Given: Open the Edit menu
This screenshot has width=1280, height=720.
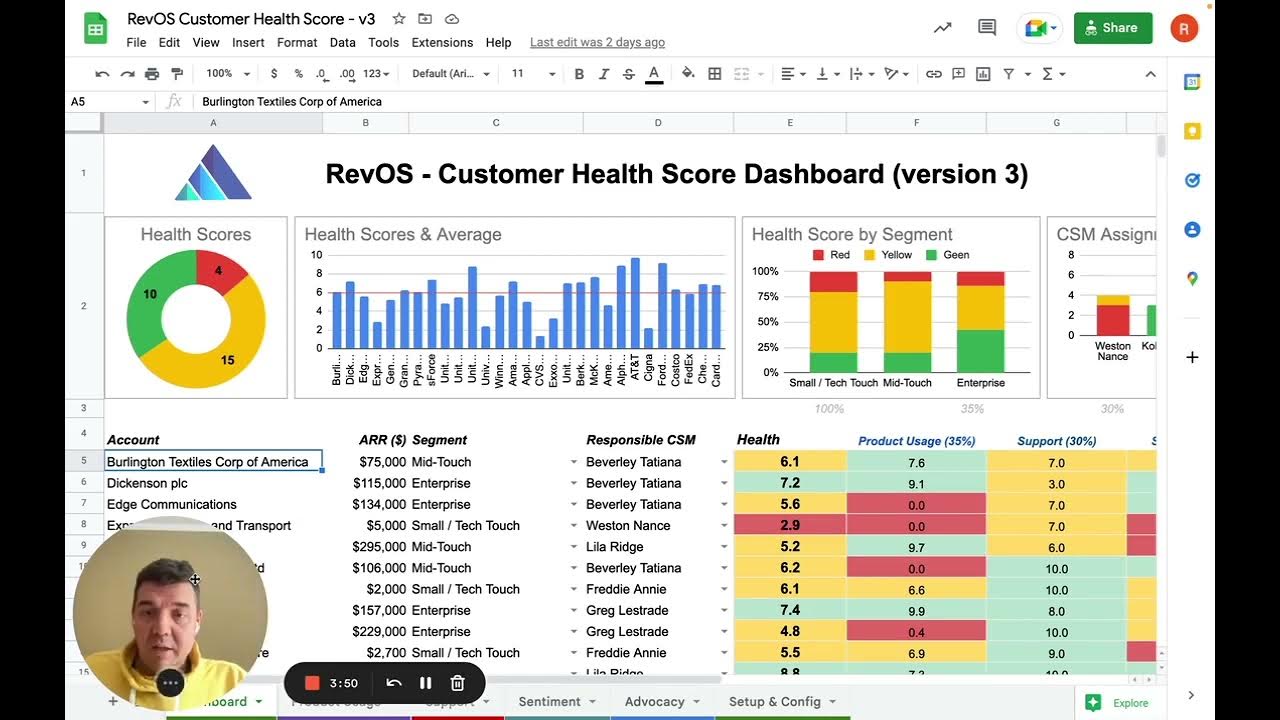Looking at the screenshot, I should point(169,42).
